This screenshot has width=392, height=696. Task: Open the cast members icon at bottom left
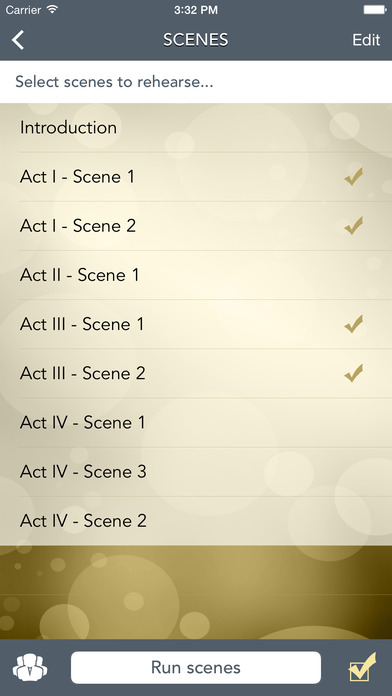tap(30, 668)
